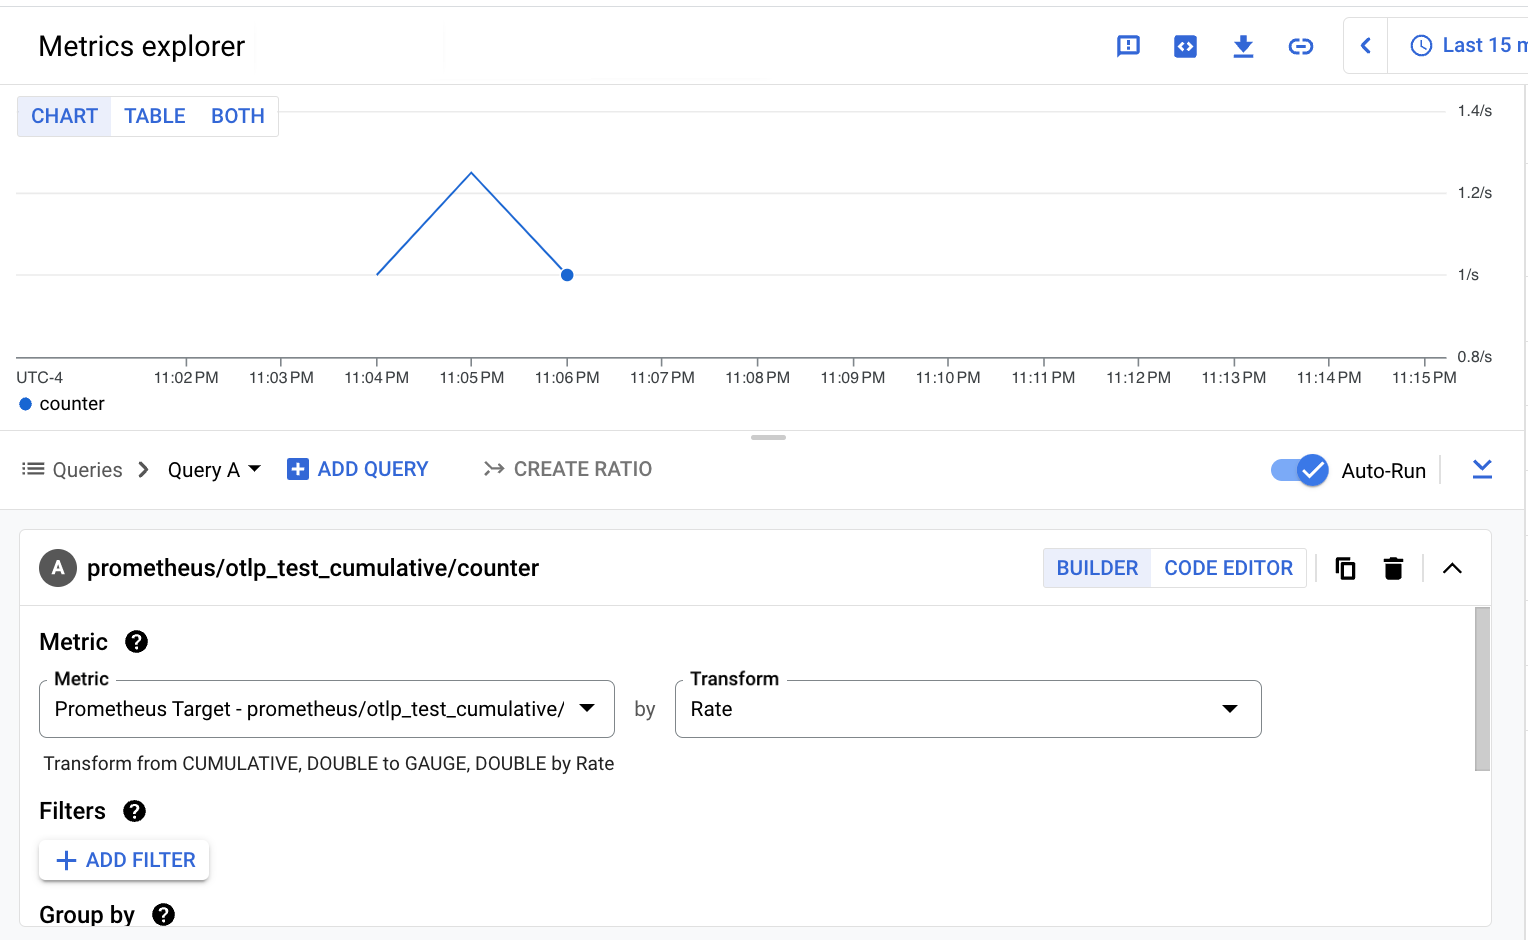
Task: Click the Filters help icon
Action: (134, 811)
